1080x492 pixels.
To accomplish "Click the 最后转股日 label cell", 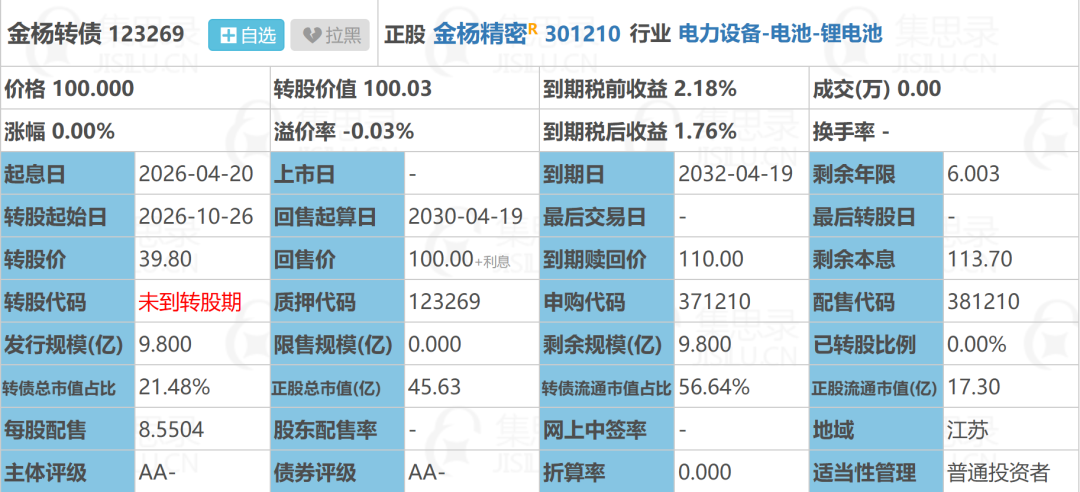I will click(x=877, y=216).
